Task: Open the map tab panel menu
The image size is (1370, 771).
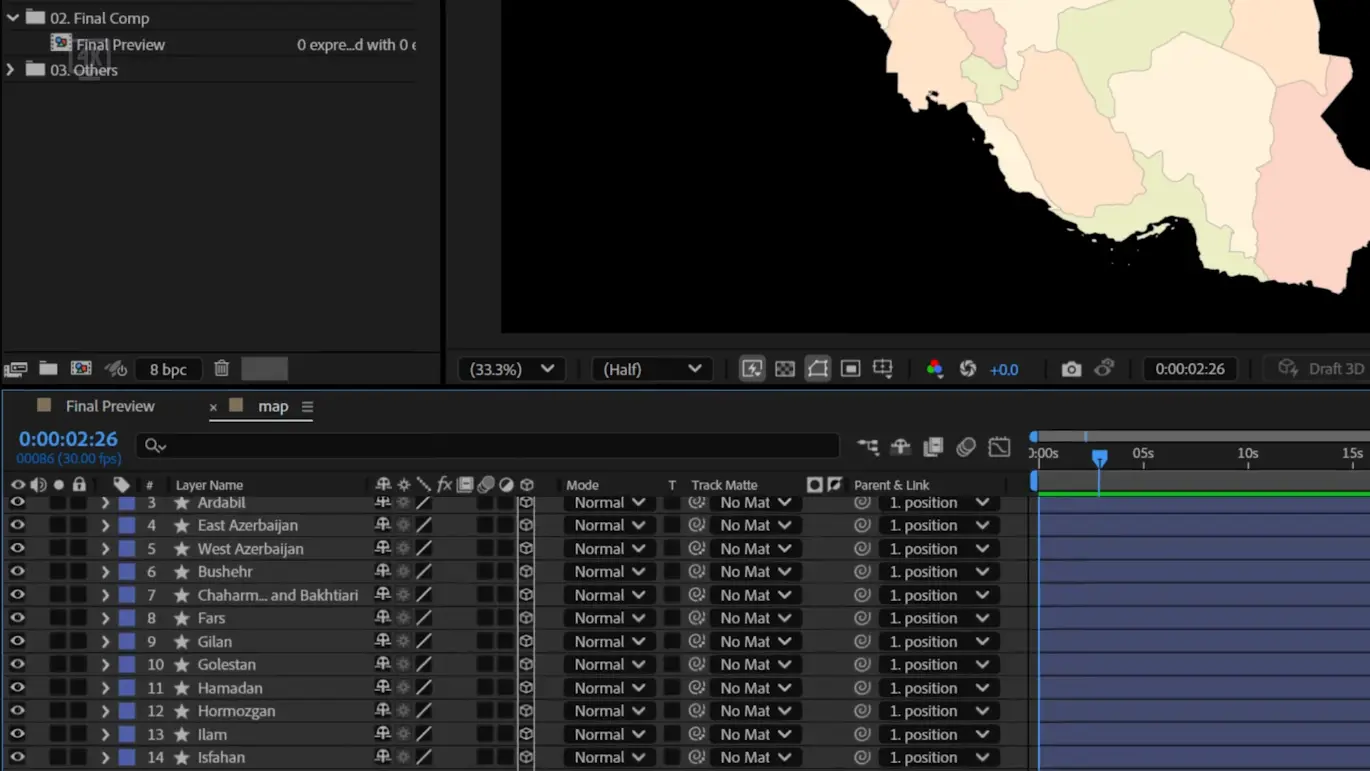Action: [307, 407]
